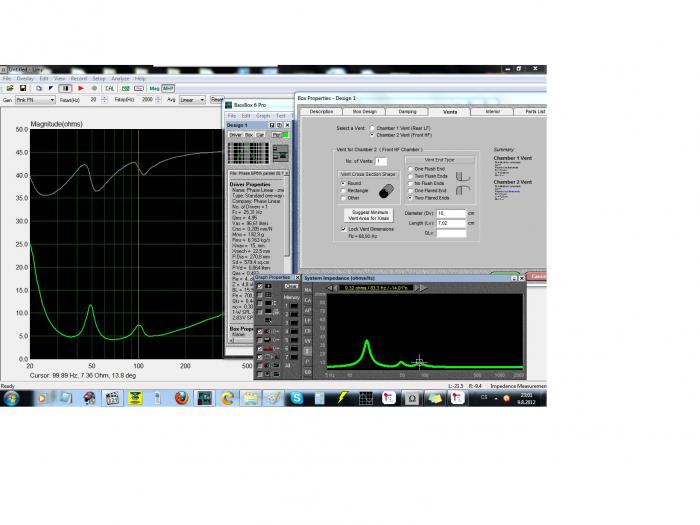Click the NA graph type button

click(x=308, y=290)
